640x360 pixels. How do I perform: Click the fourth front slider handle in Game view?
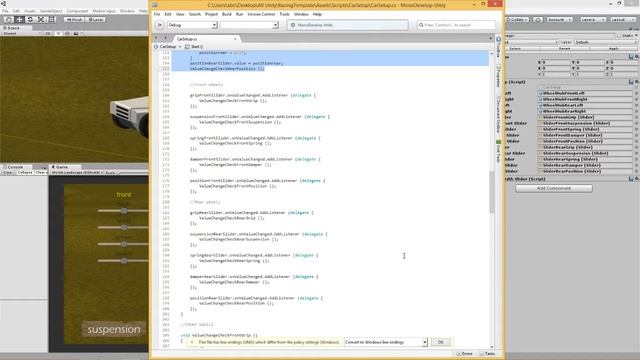pyautogui.click(x=124, y=261)
